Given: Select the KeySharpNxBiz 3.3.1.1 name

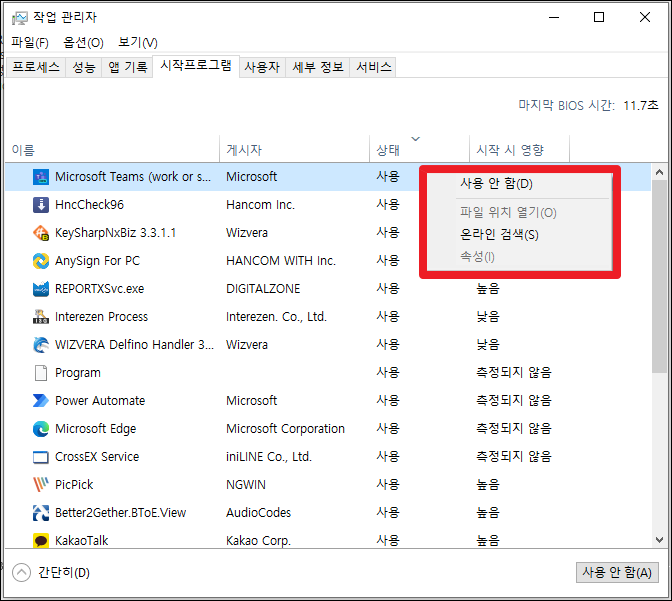Looking at the screenshot, I should coord(116,233).
